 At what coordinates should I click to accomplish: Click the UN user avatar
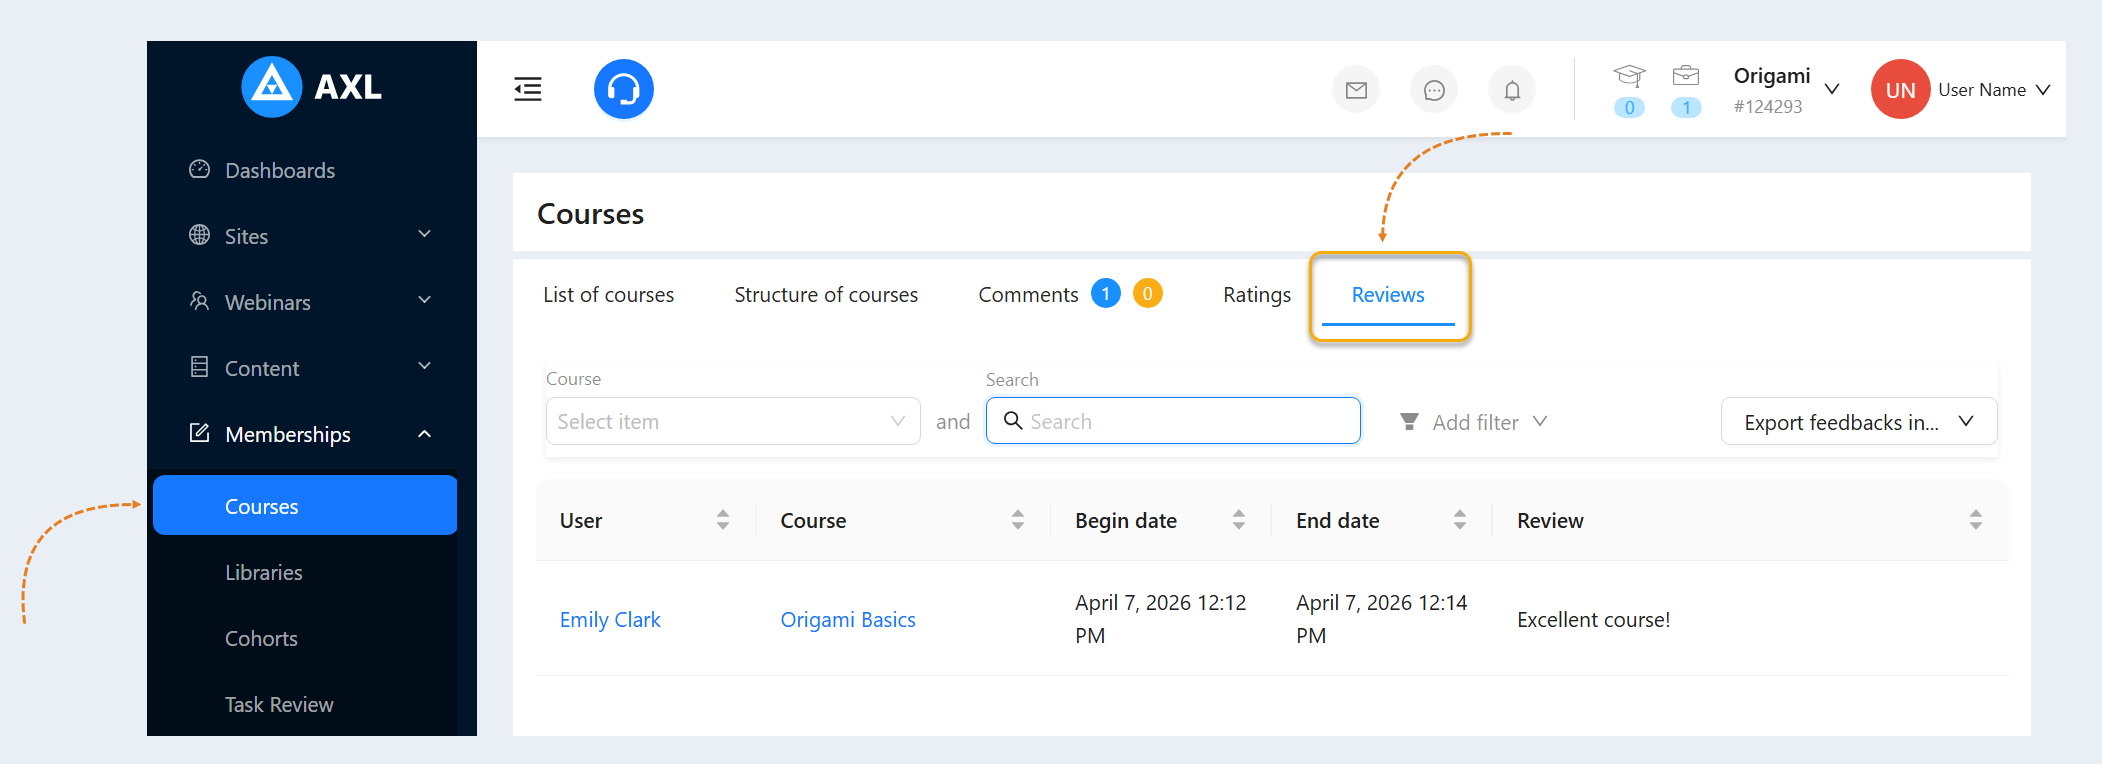[x=1900, y=89]
